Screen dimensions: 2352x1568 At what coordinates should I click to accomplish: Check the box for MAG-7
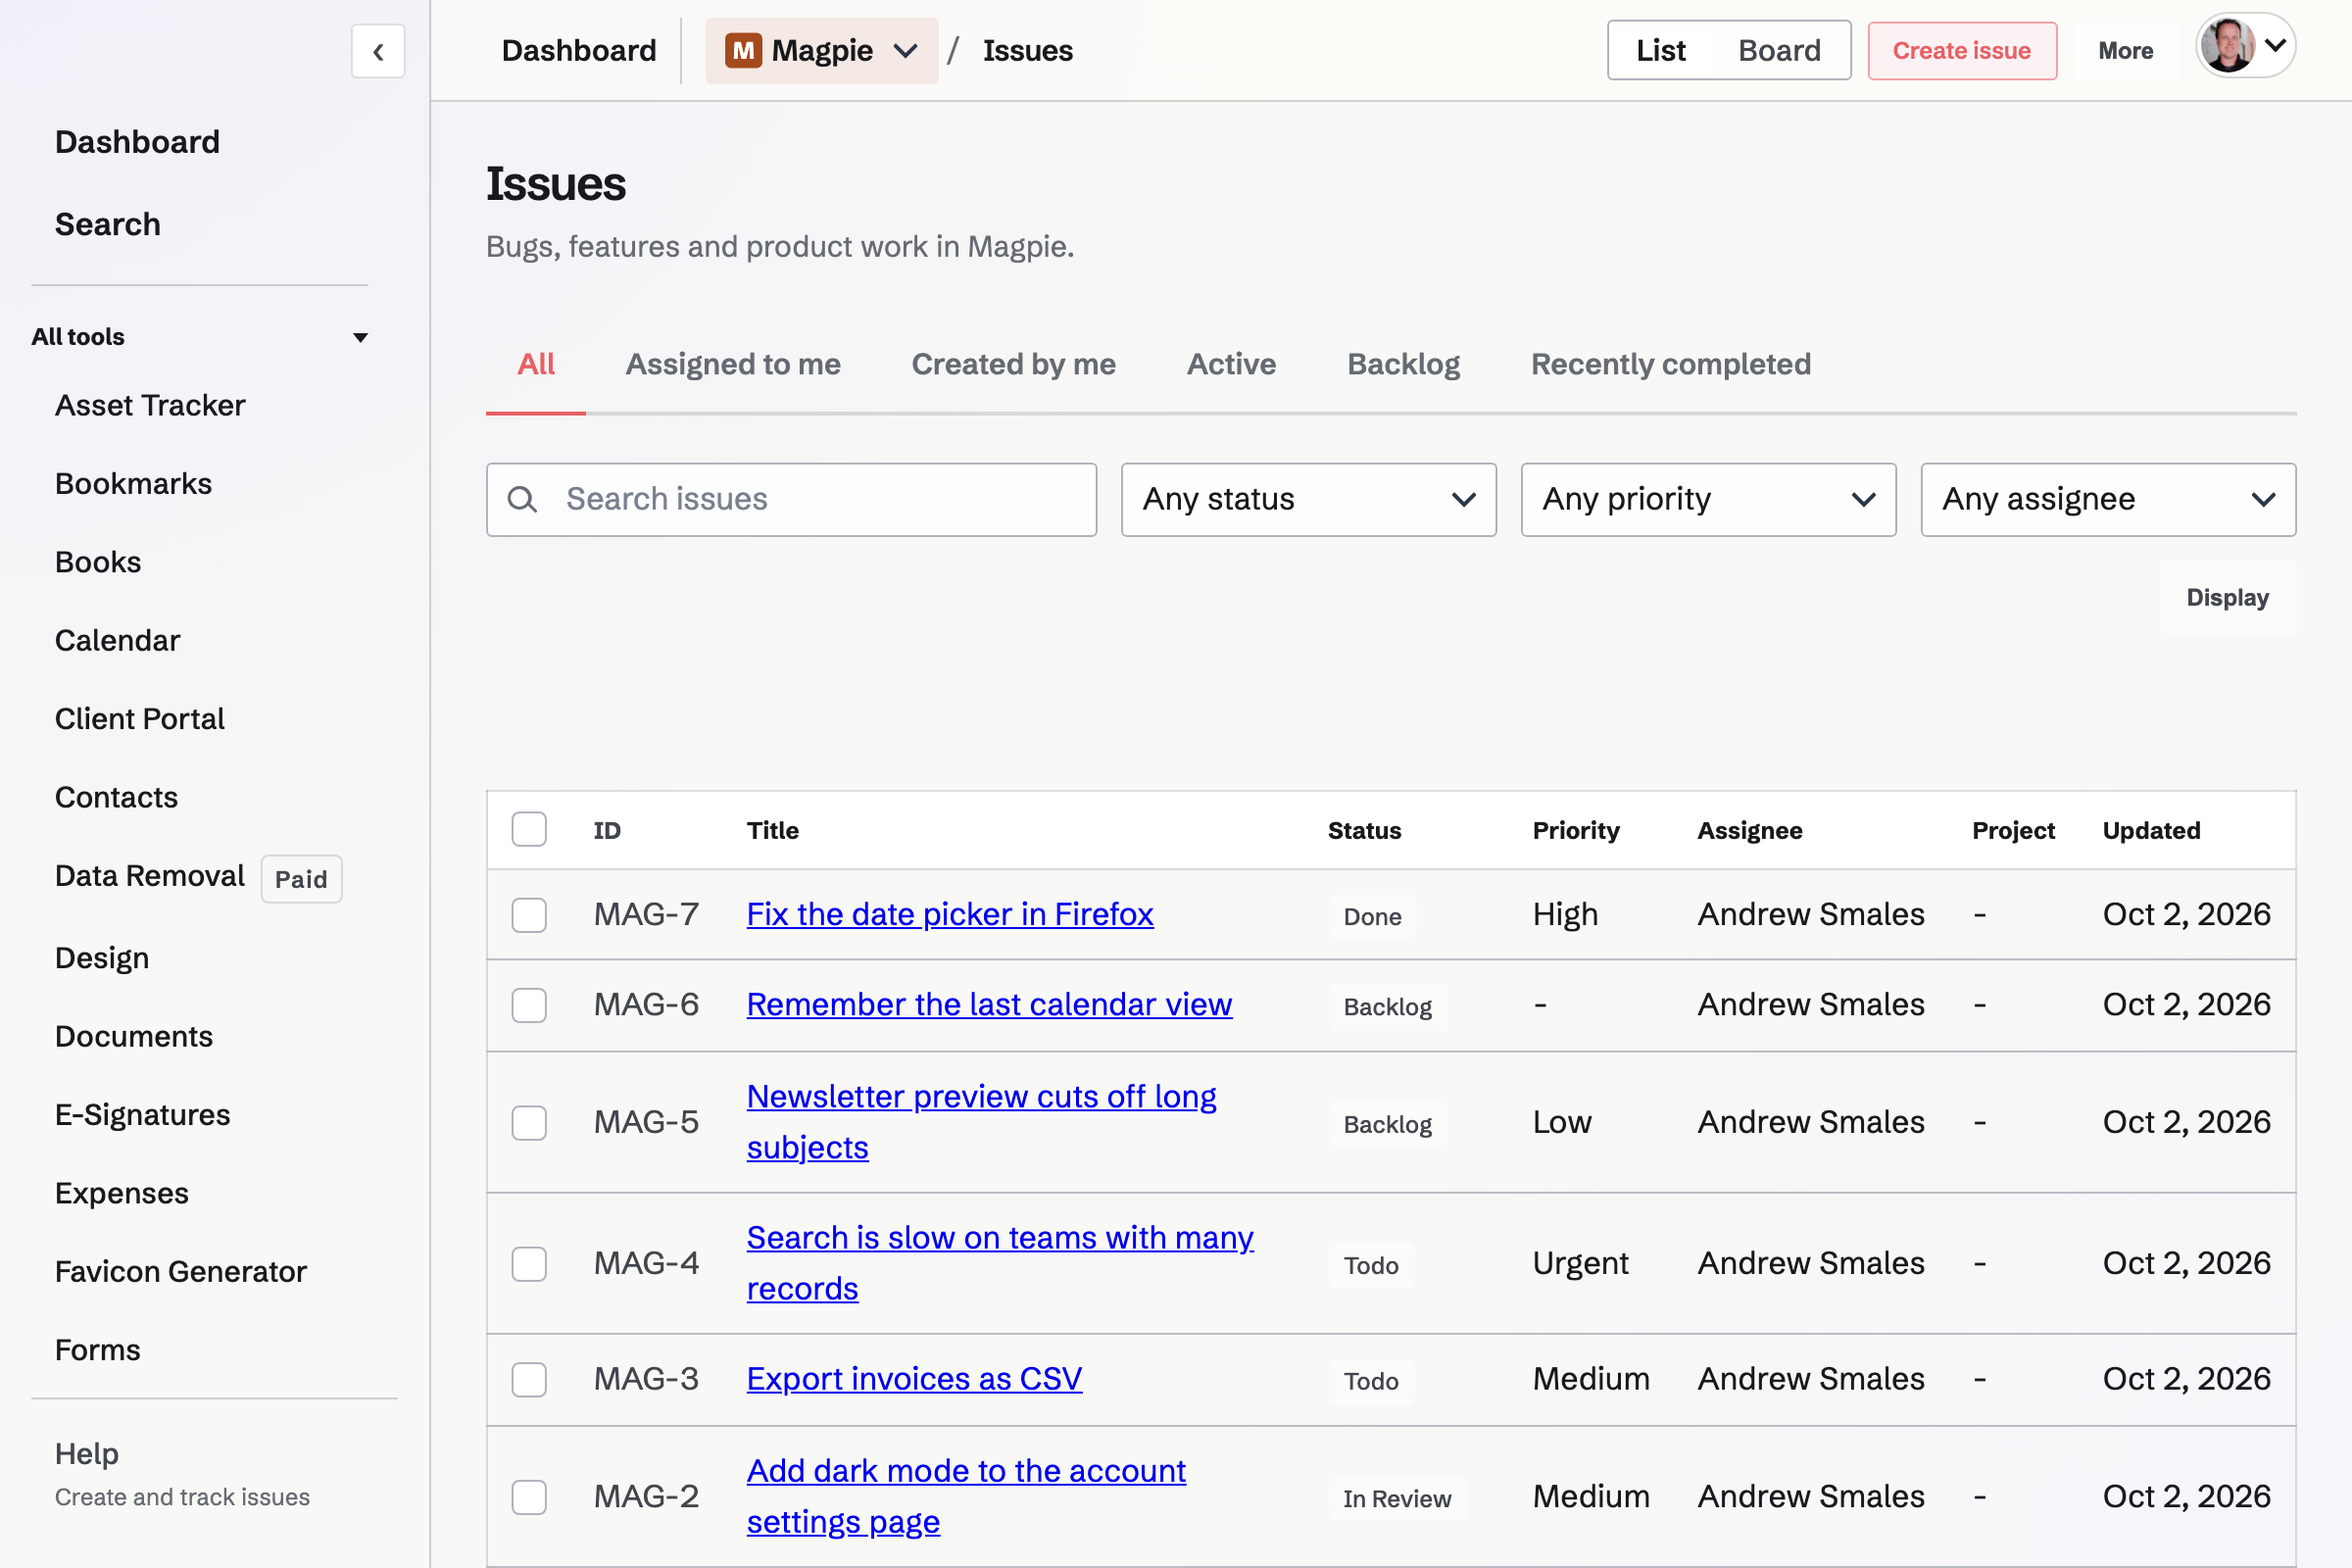click(529, 915)
